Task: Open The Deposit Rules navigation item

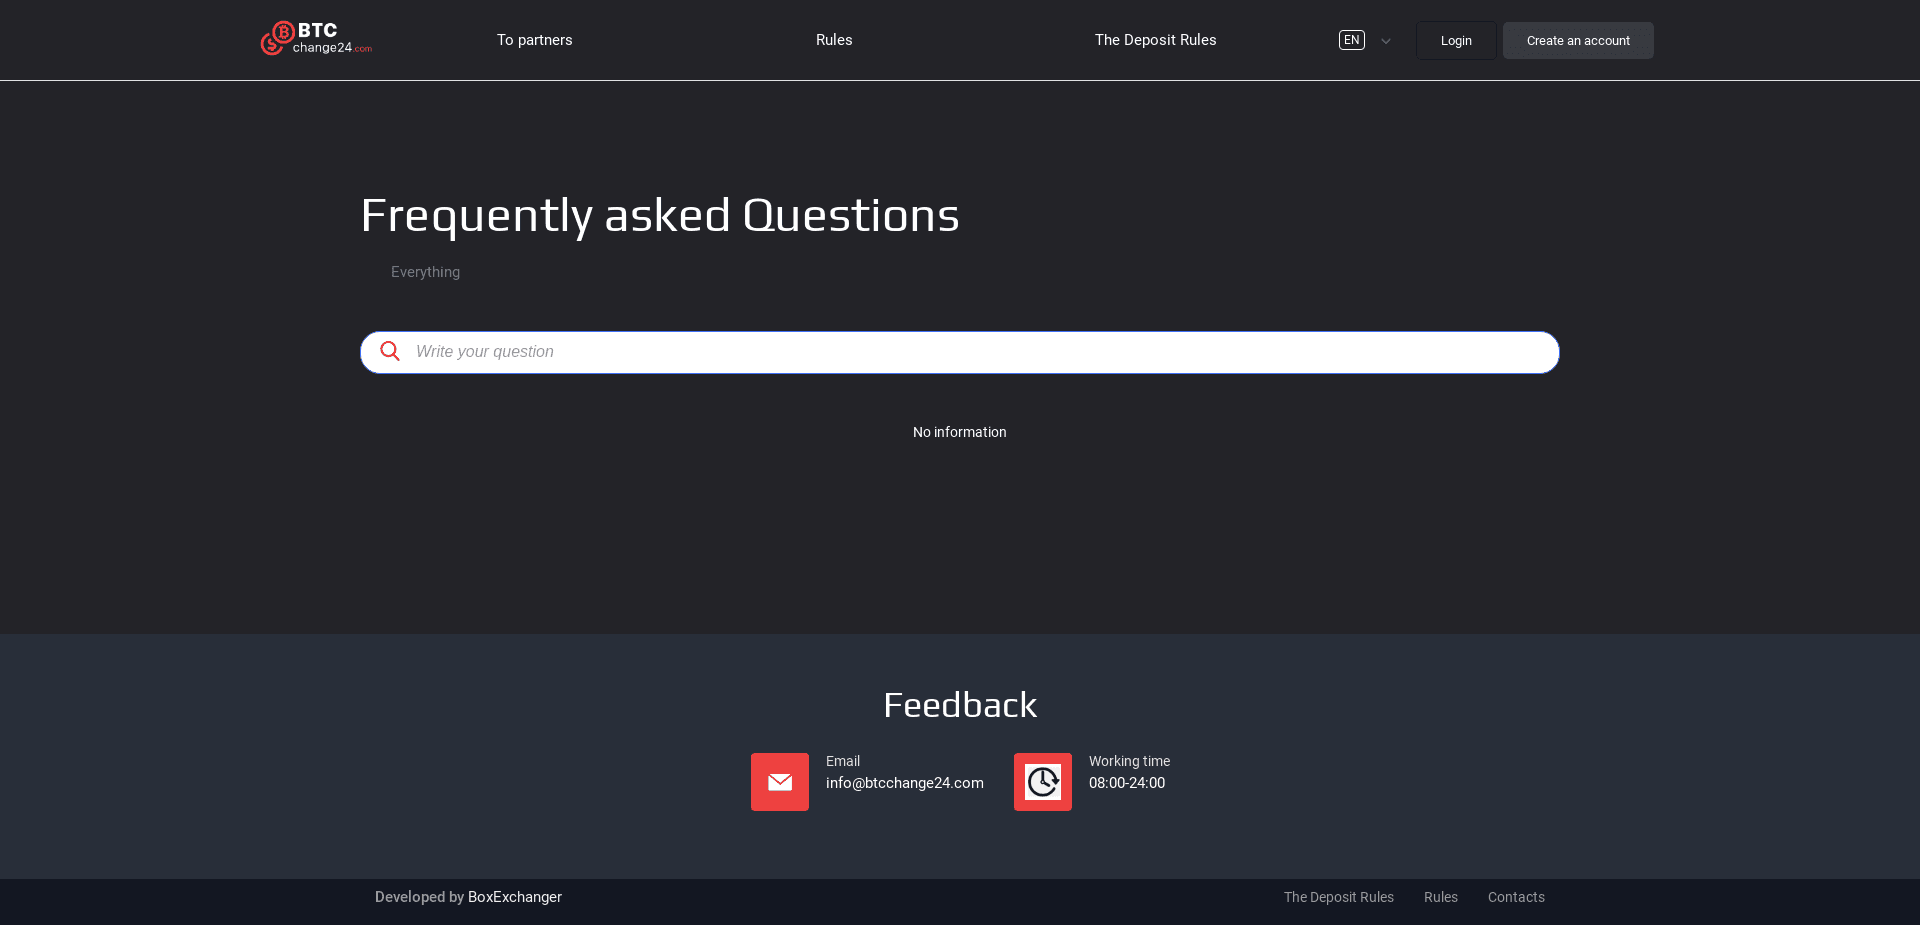Action: (1155, 40)
